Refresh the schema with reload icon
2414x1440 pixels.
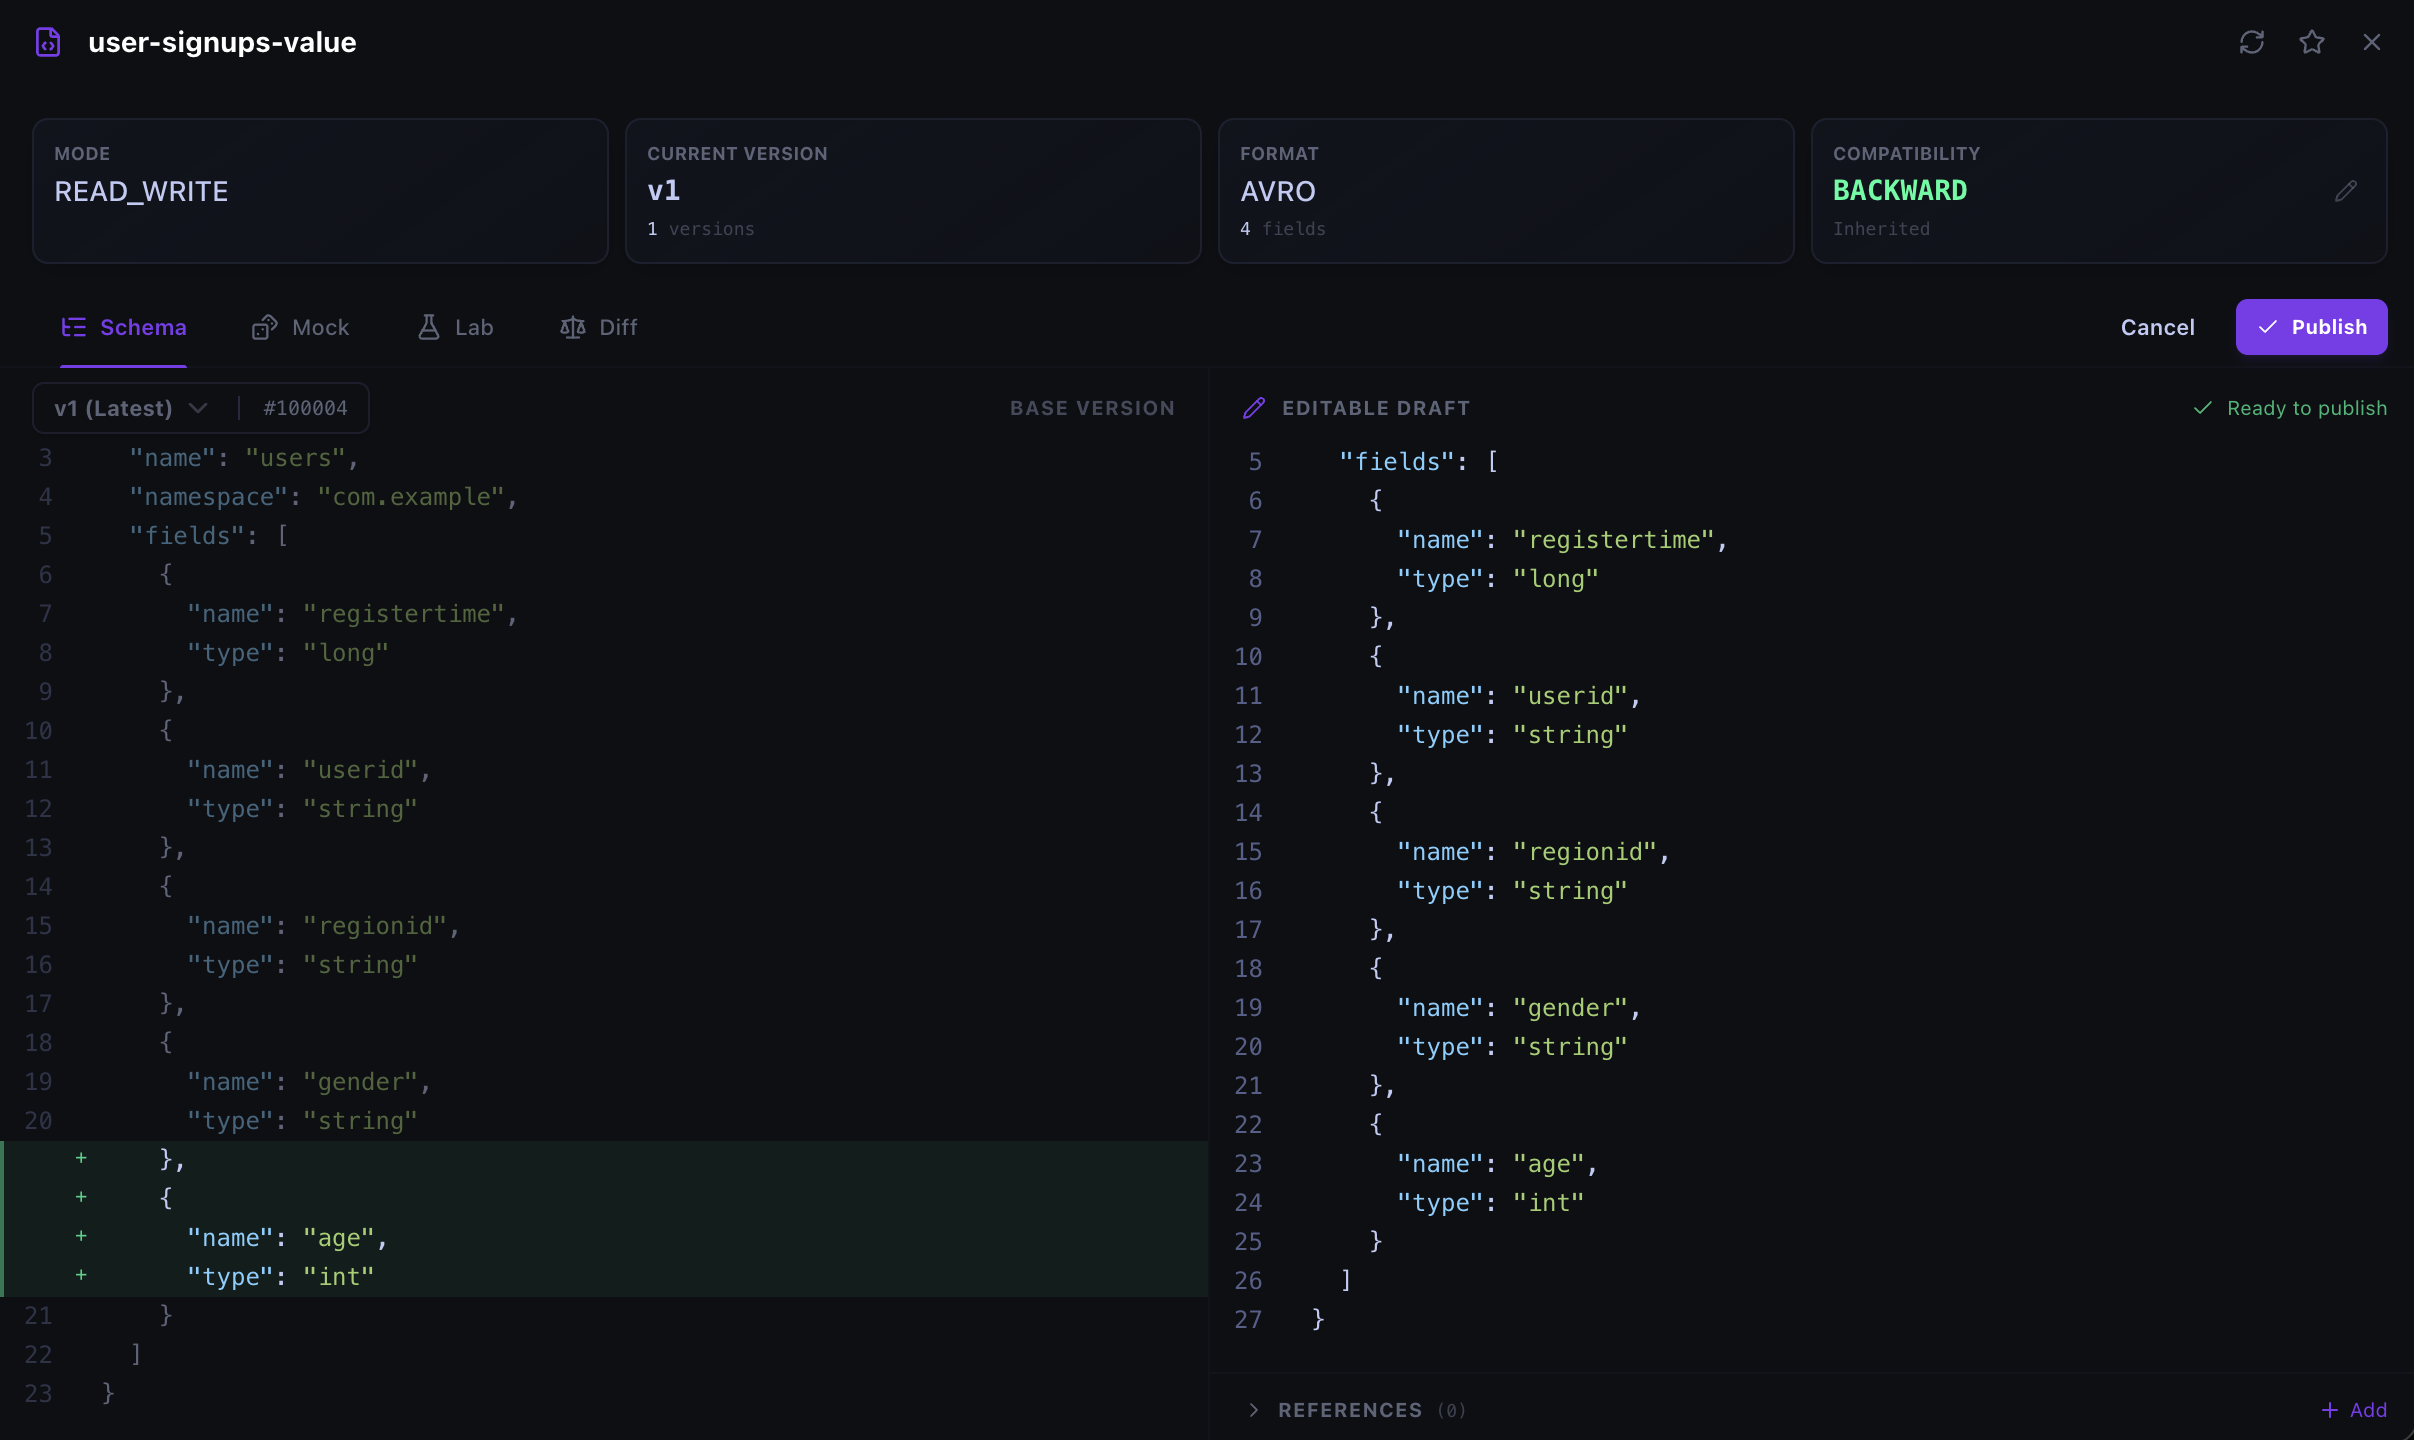[x=2251, y=42]
